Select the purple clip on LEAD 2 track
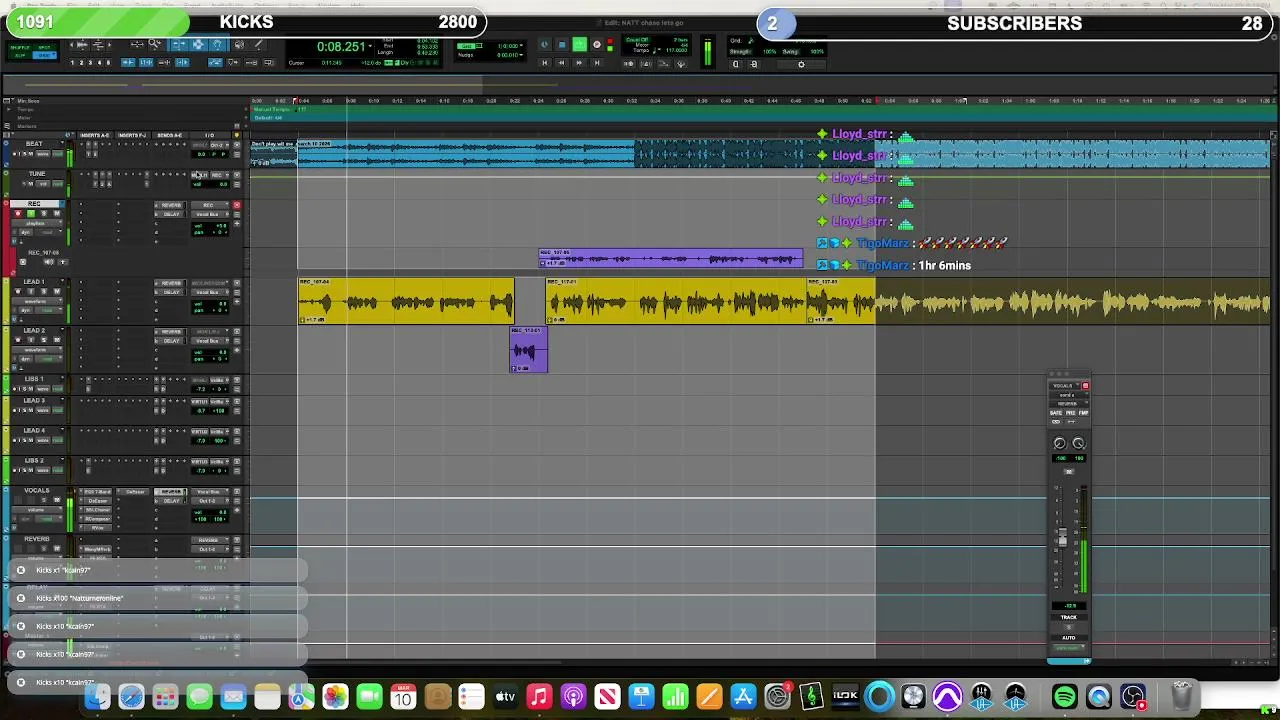This screenshot has height=720, width=1280. tap(528, 350)
